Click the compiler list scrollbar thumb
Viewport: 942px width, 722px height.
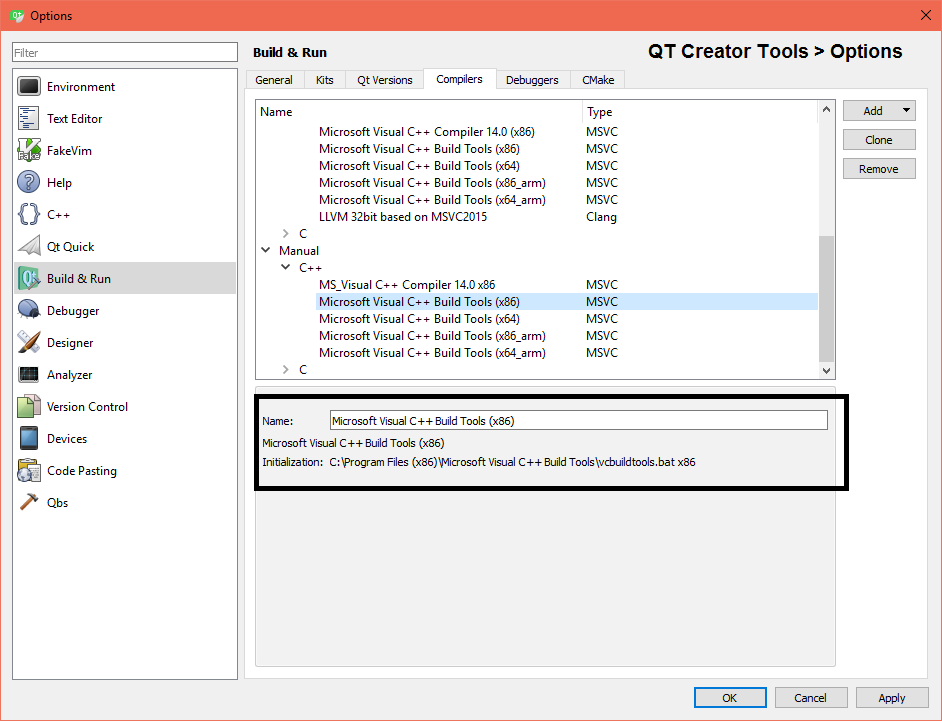826,299
